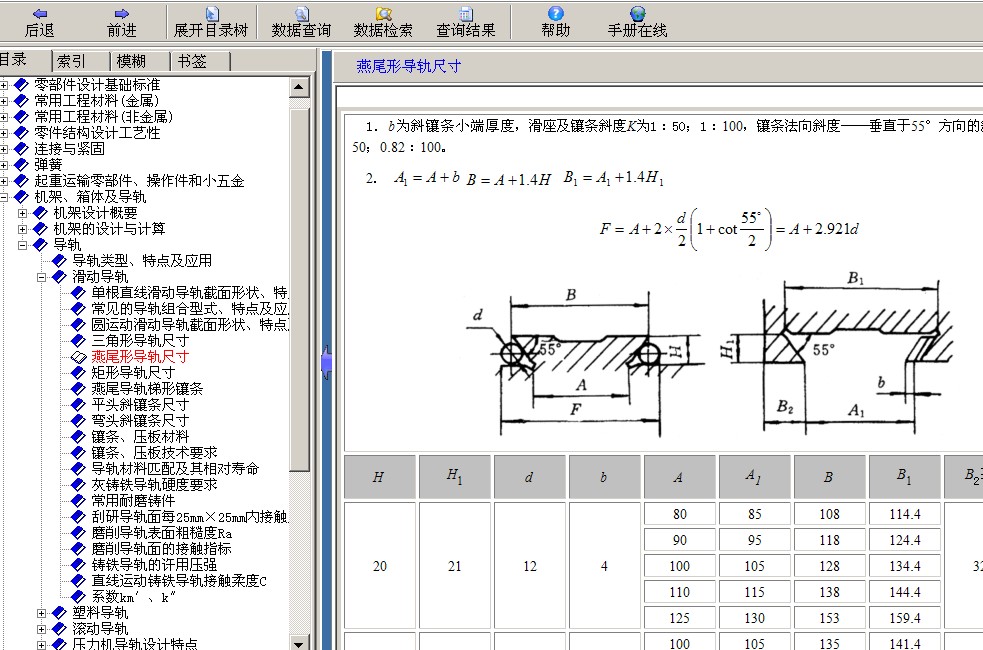Click the book icon beside 矩形导轨尺寸
This screenshot has width=983, height=650.
(78, 372)
